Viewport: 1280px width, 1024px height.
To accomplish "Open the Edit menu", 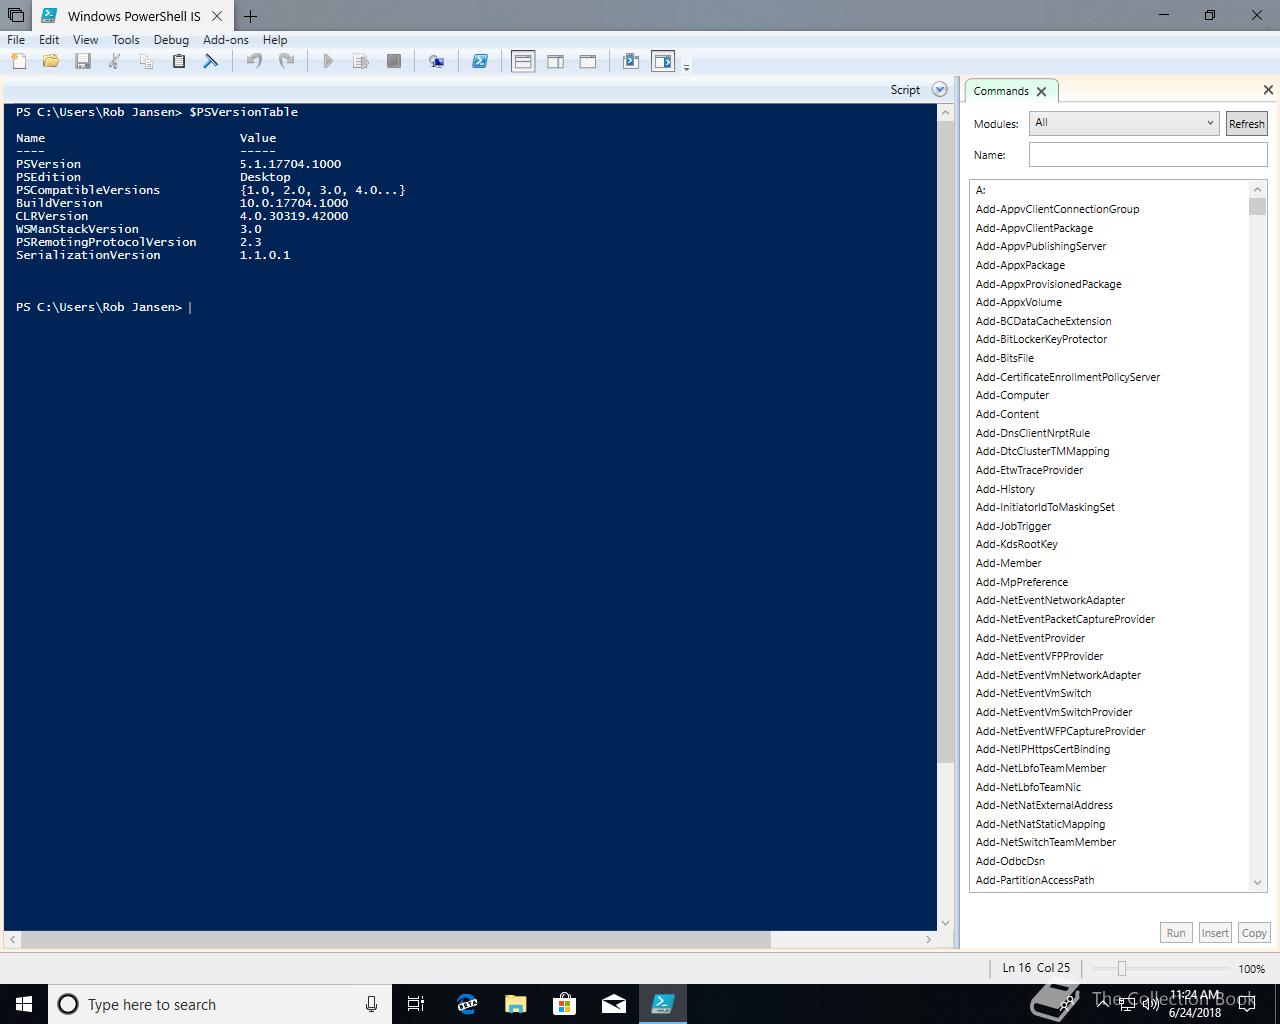I will 49,40.
